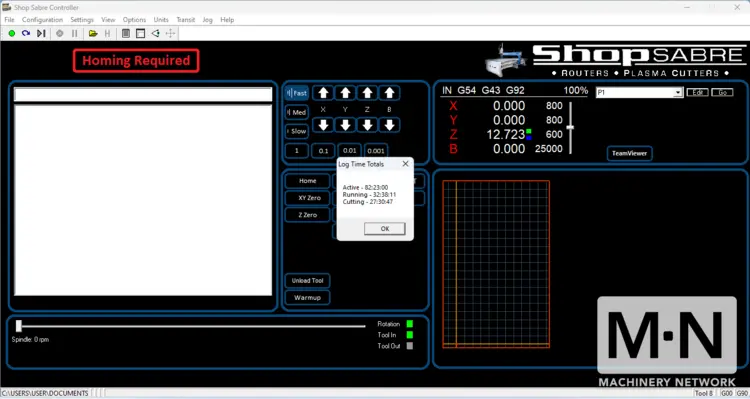This screenshot has width=750, height=399.
Task: Set jog increment to 0.1
Action: [323, 151]
